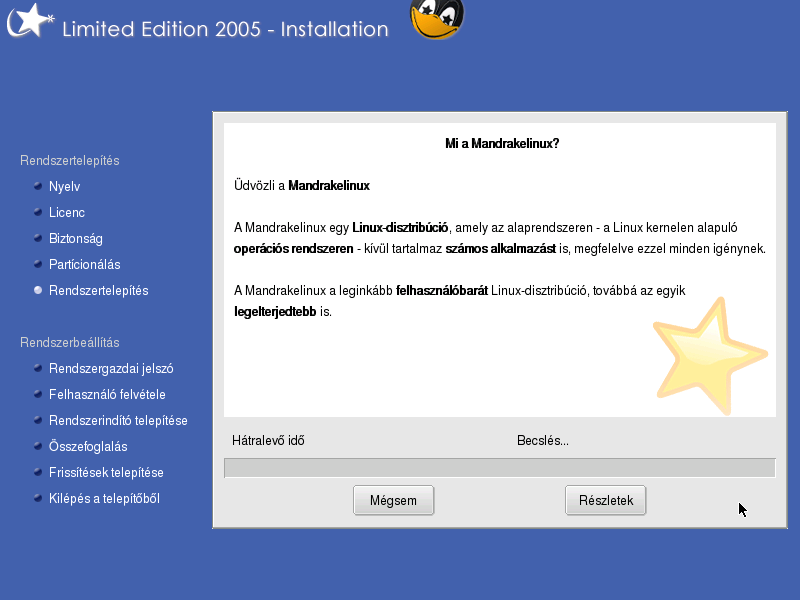Click the 'Hátralevő idő' label

[268, 440]
